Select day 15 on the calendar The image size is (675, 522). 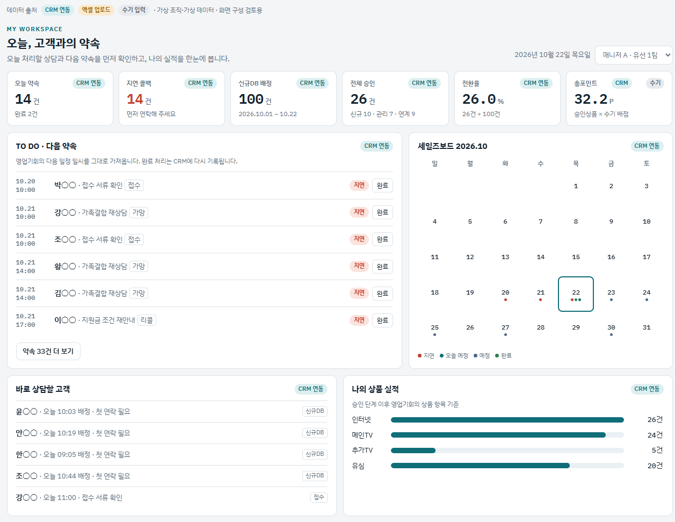click(x=576, y=259)
